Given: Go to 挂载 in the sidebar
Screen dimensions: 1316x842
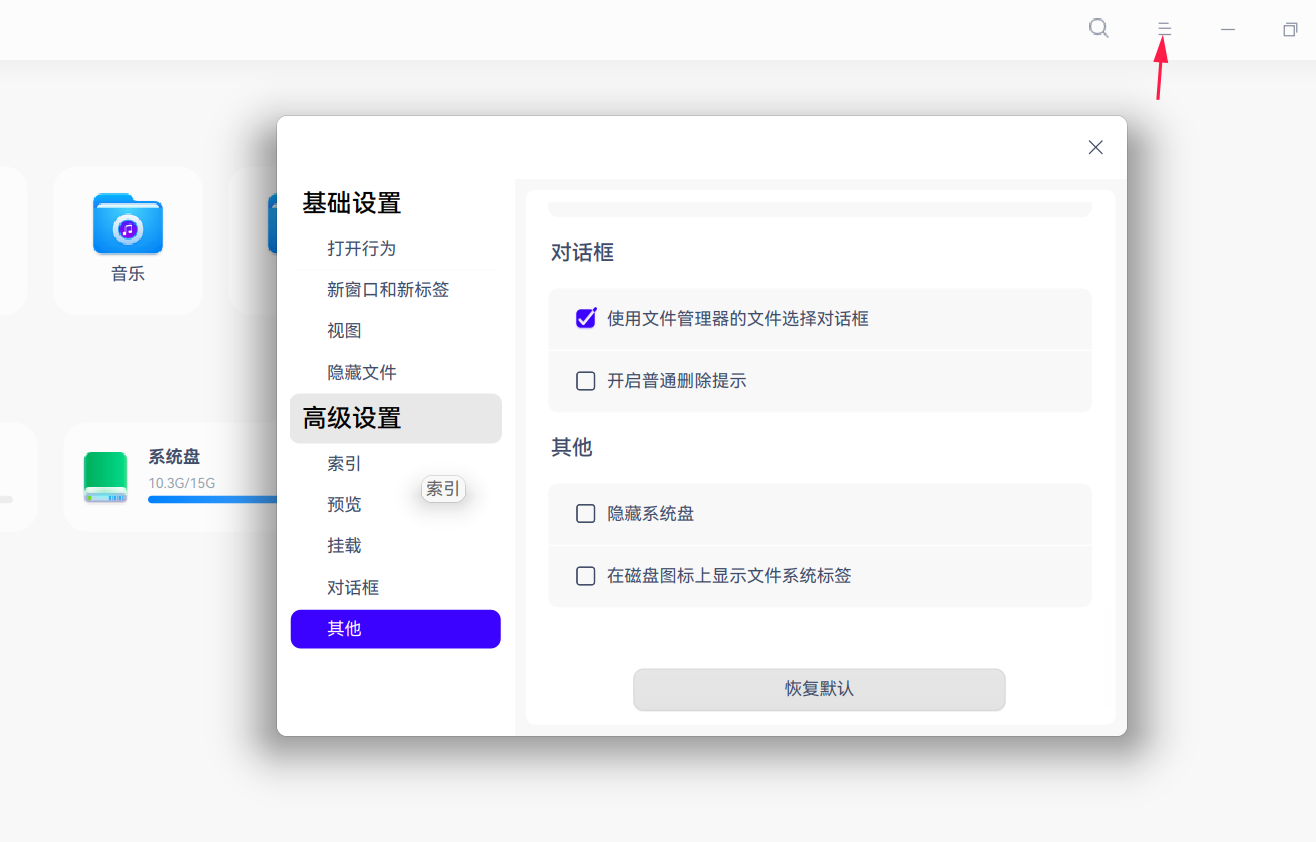Looking at the screenshot, I should coord(395,546).
